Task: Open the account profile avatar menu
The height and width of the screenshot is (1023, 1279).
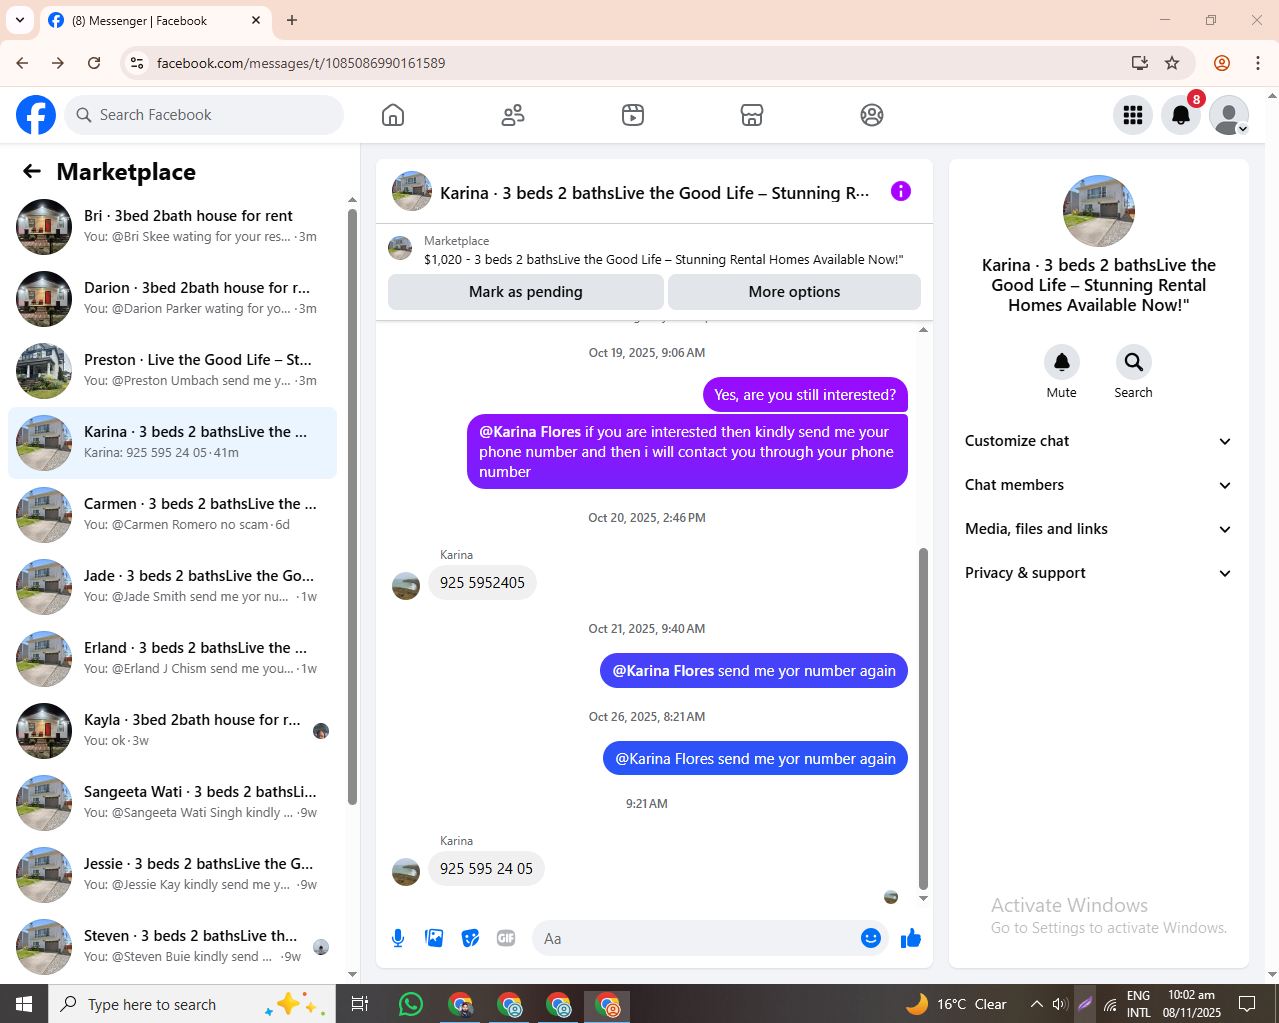Action: click(1229, 115)
